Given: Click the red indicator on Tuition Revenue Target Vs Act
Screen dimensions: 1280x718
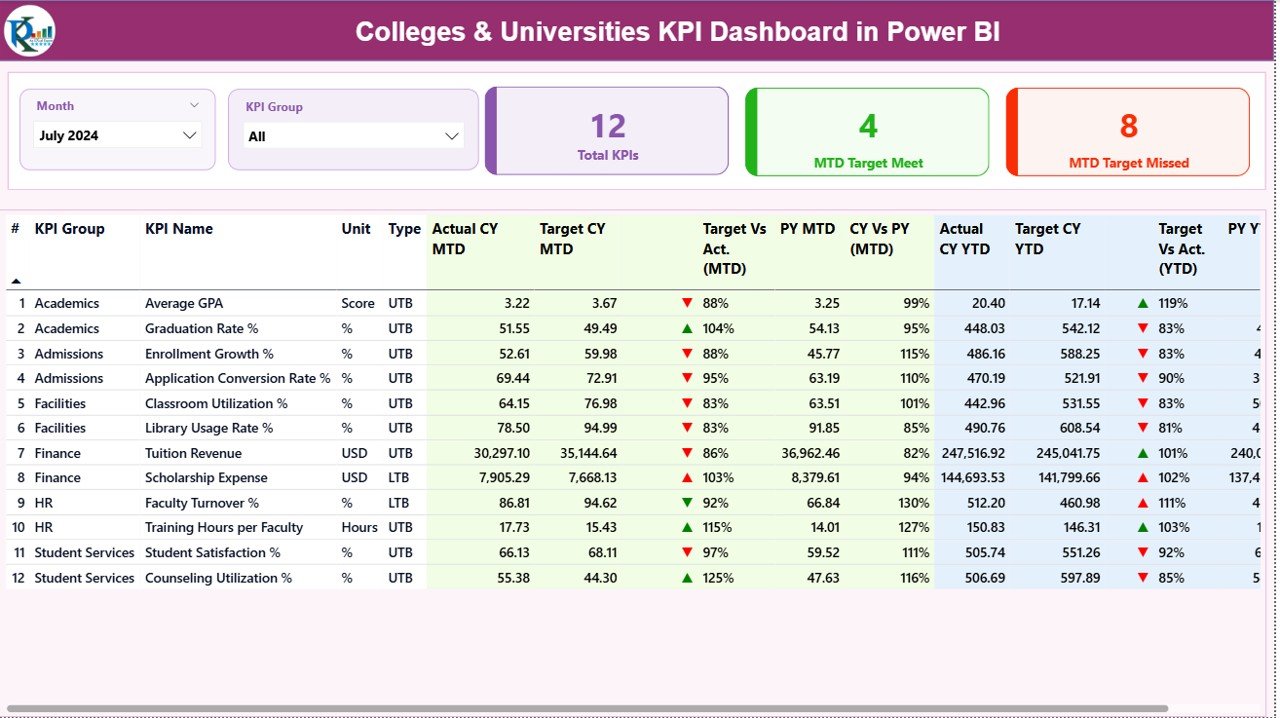Looking at the screenshot, I should pos(688,452).
